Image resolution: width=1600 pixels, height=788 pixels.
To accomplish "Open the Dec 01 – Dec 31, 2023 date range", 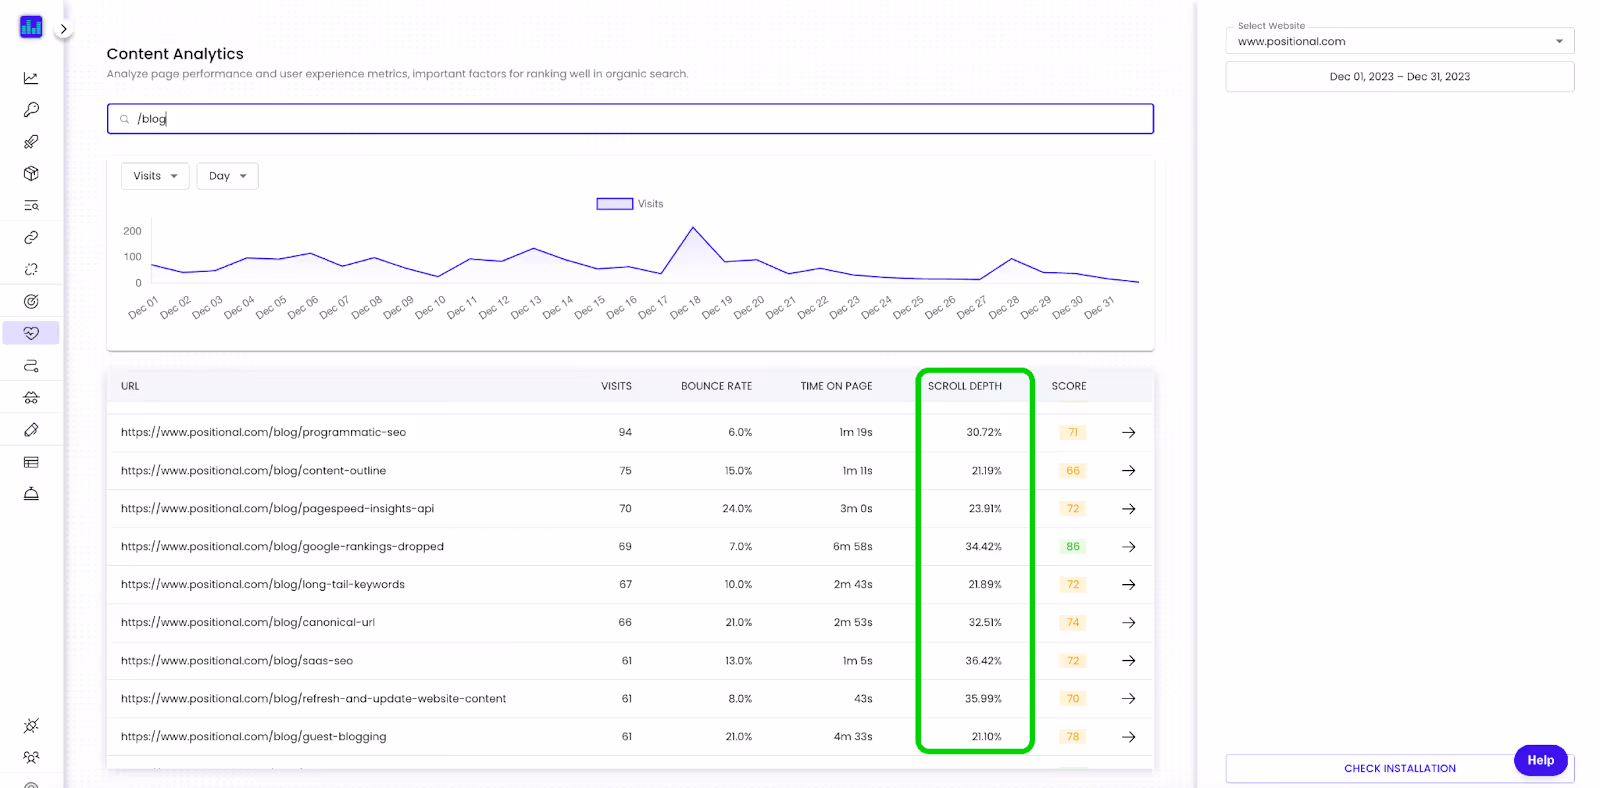I will pyautogui.click(x=1399, y=77).
